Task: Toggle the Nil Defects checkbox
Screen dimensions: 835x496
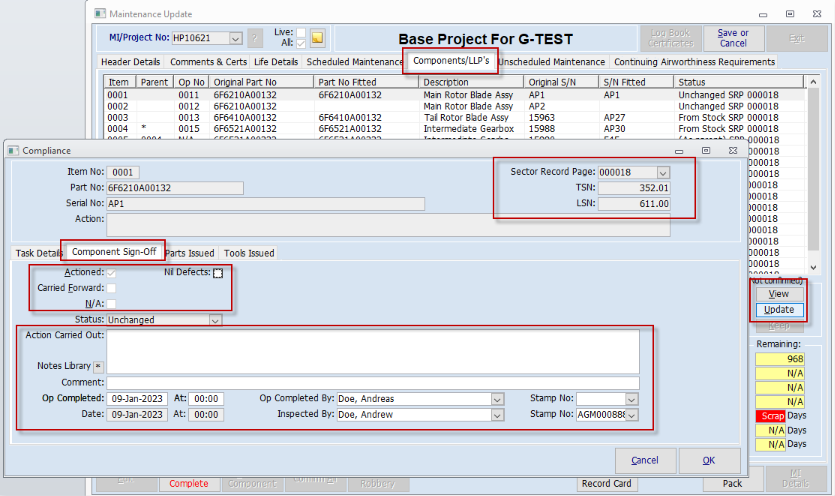Action: (x=218, y=273)
